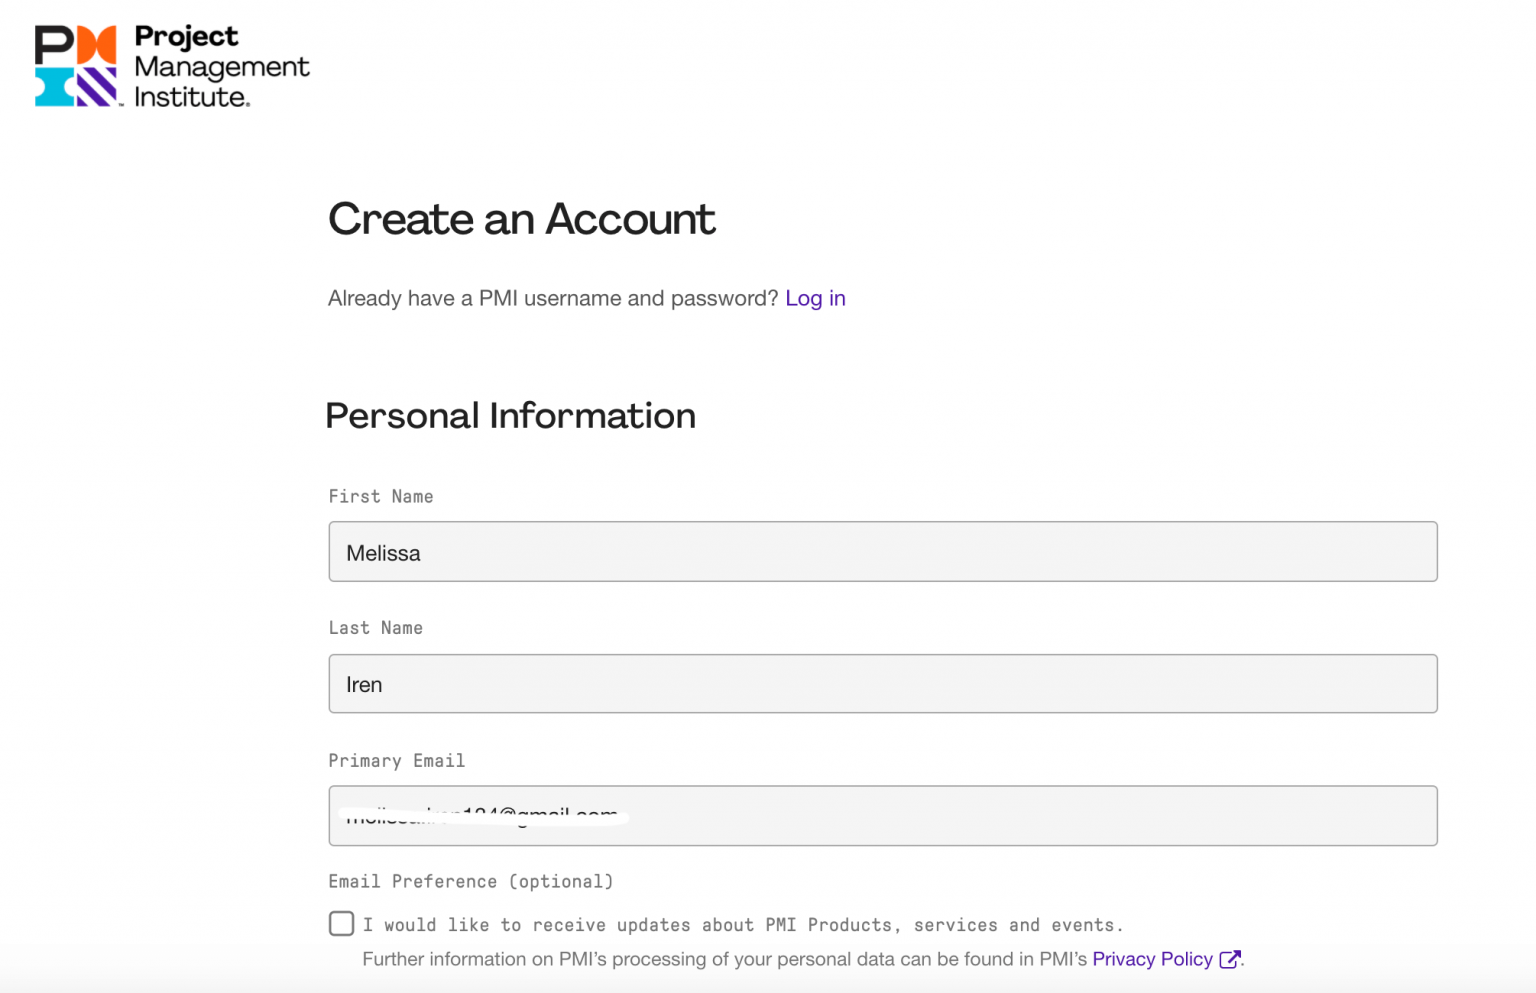Click the PMI colorful emblem logo
1536x993 pixels.
click(76, 66)
